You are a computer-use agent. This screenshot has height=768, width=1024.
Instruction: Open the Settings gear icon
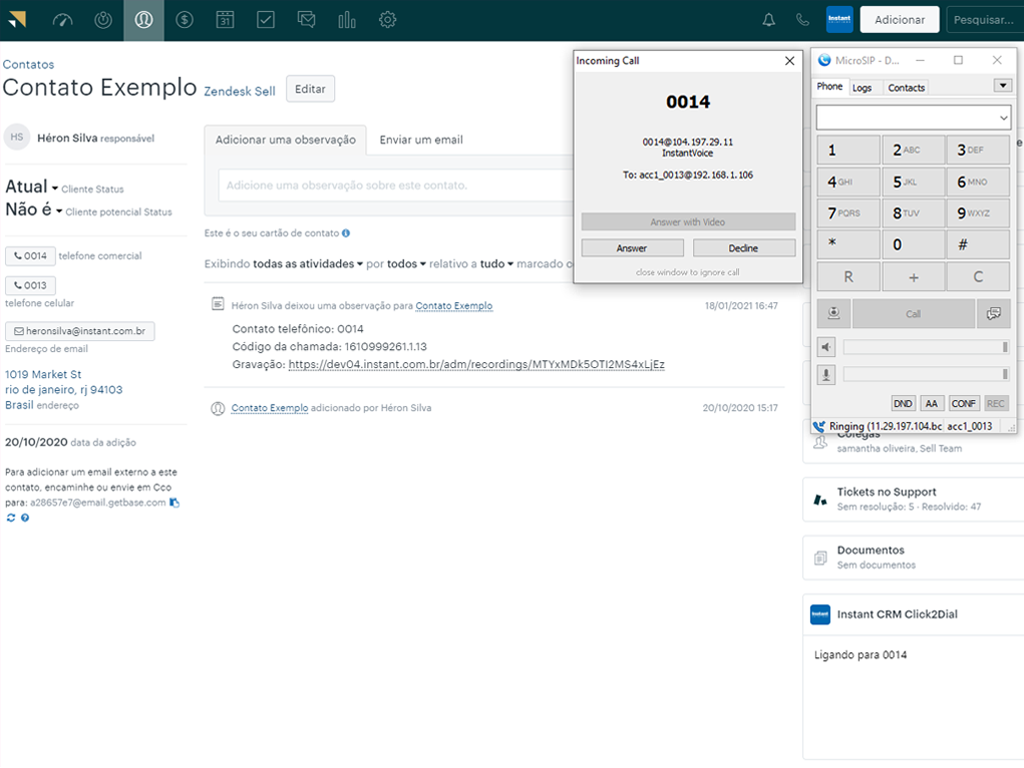[x=388, y=20]
